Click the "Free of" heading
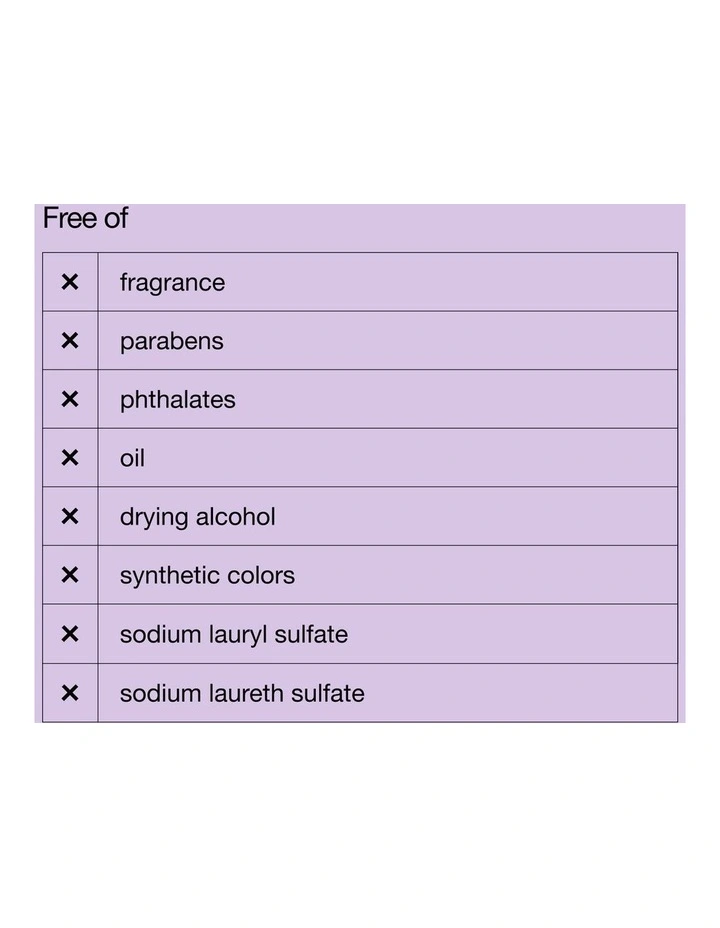The image size is (720, 928). (x=85, y=219)
